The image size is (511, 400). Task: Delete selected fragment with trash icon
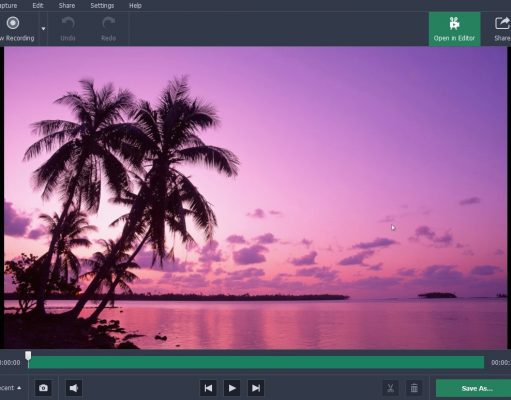pos(414,388)
